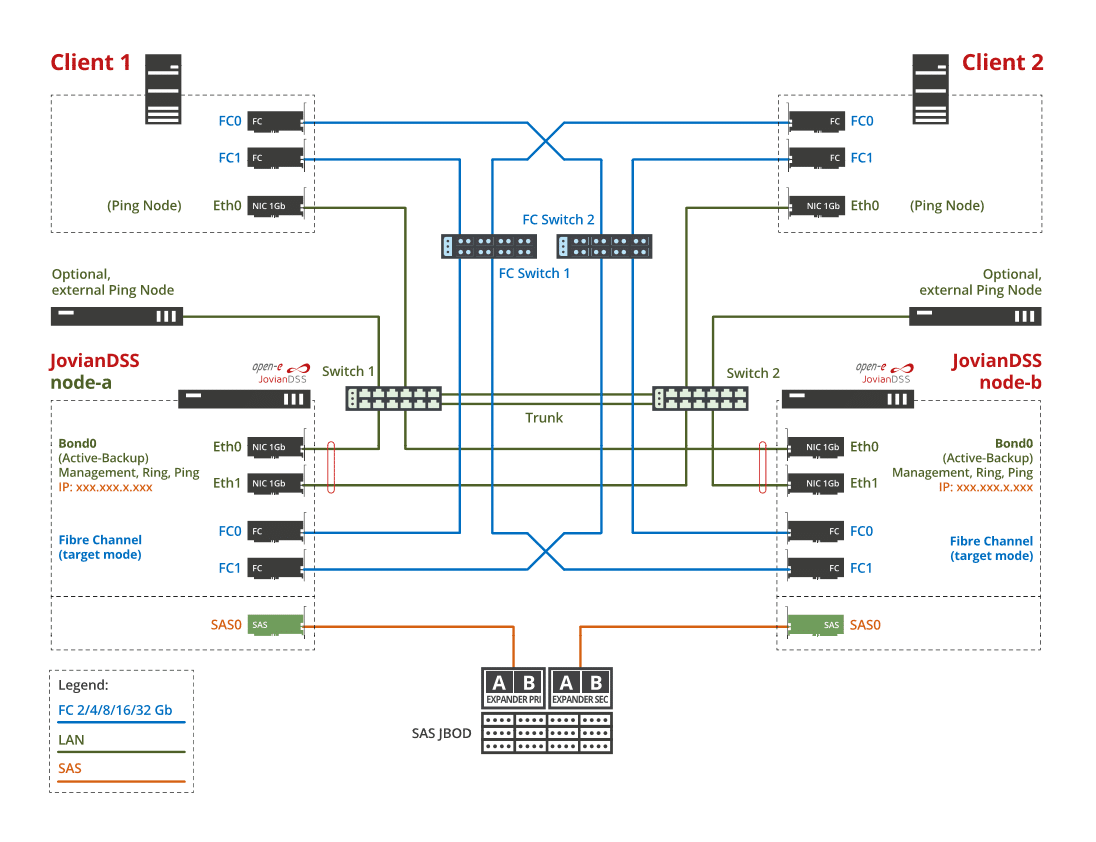The height and width of the screenshot is (842, 1096).
Task: Click the blue FC legend line
Action: coord(122,723)
